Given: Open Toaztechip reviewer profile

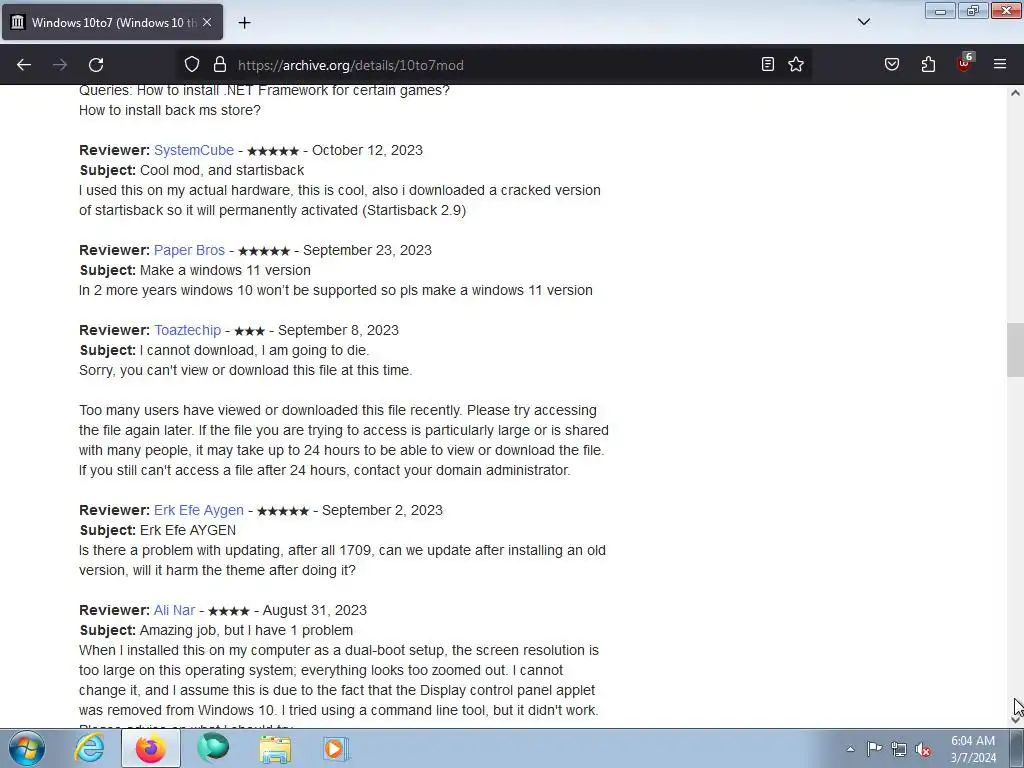Looking at the screenshot, I should tap(187, 330).
